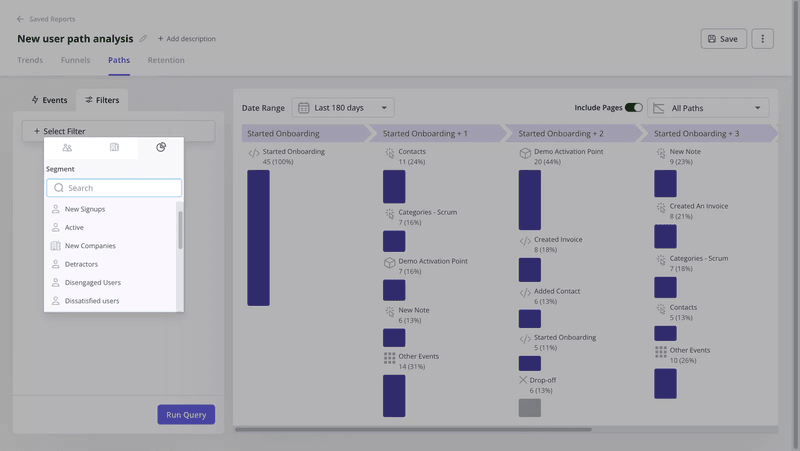Open the Select Filter dropdown
The image size is (800, 451).
click(x=118, y=131)
